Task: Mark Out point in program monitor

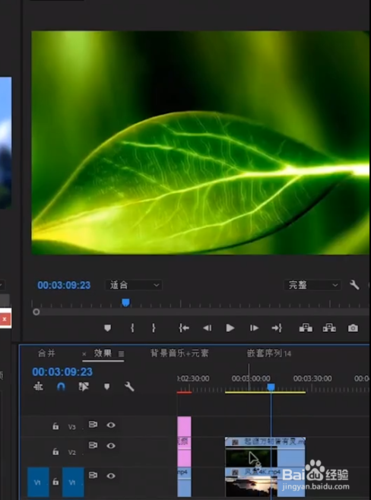Action: click(154, 328)
